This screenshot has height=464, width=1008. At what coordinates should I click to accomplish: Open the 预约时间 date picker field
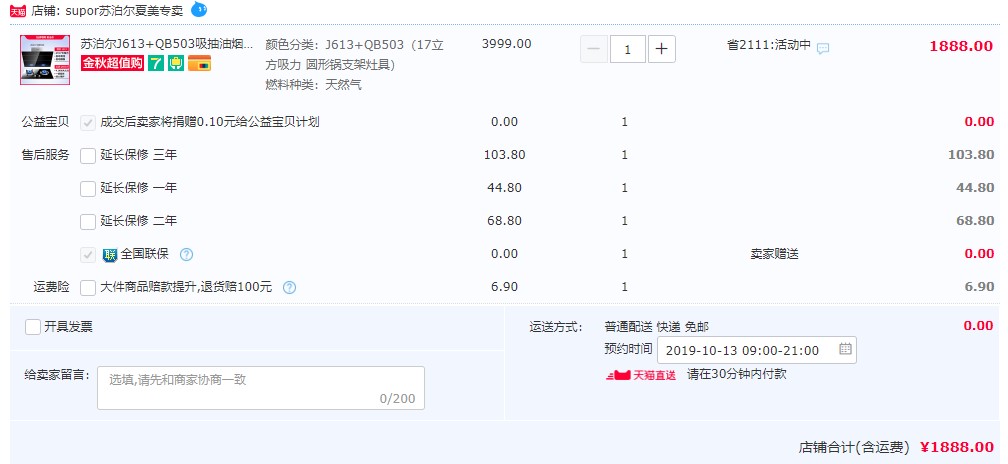[x=757, y=350]
